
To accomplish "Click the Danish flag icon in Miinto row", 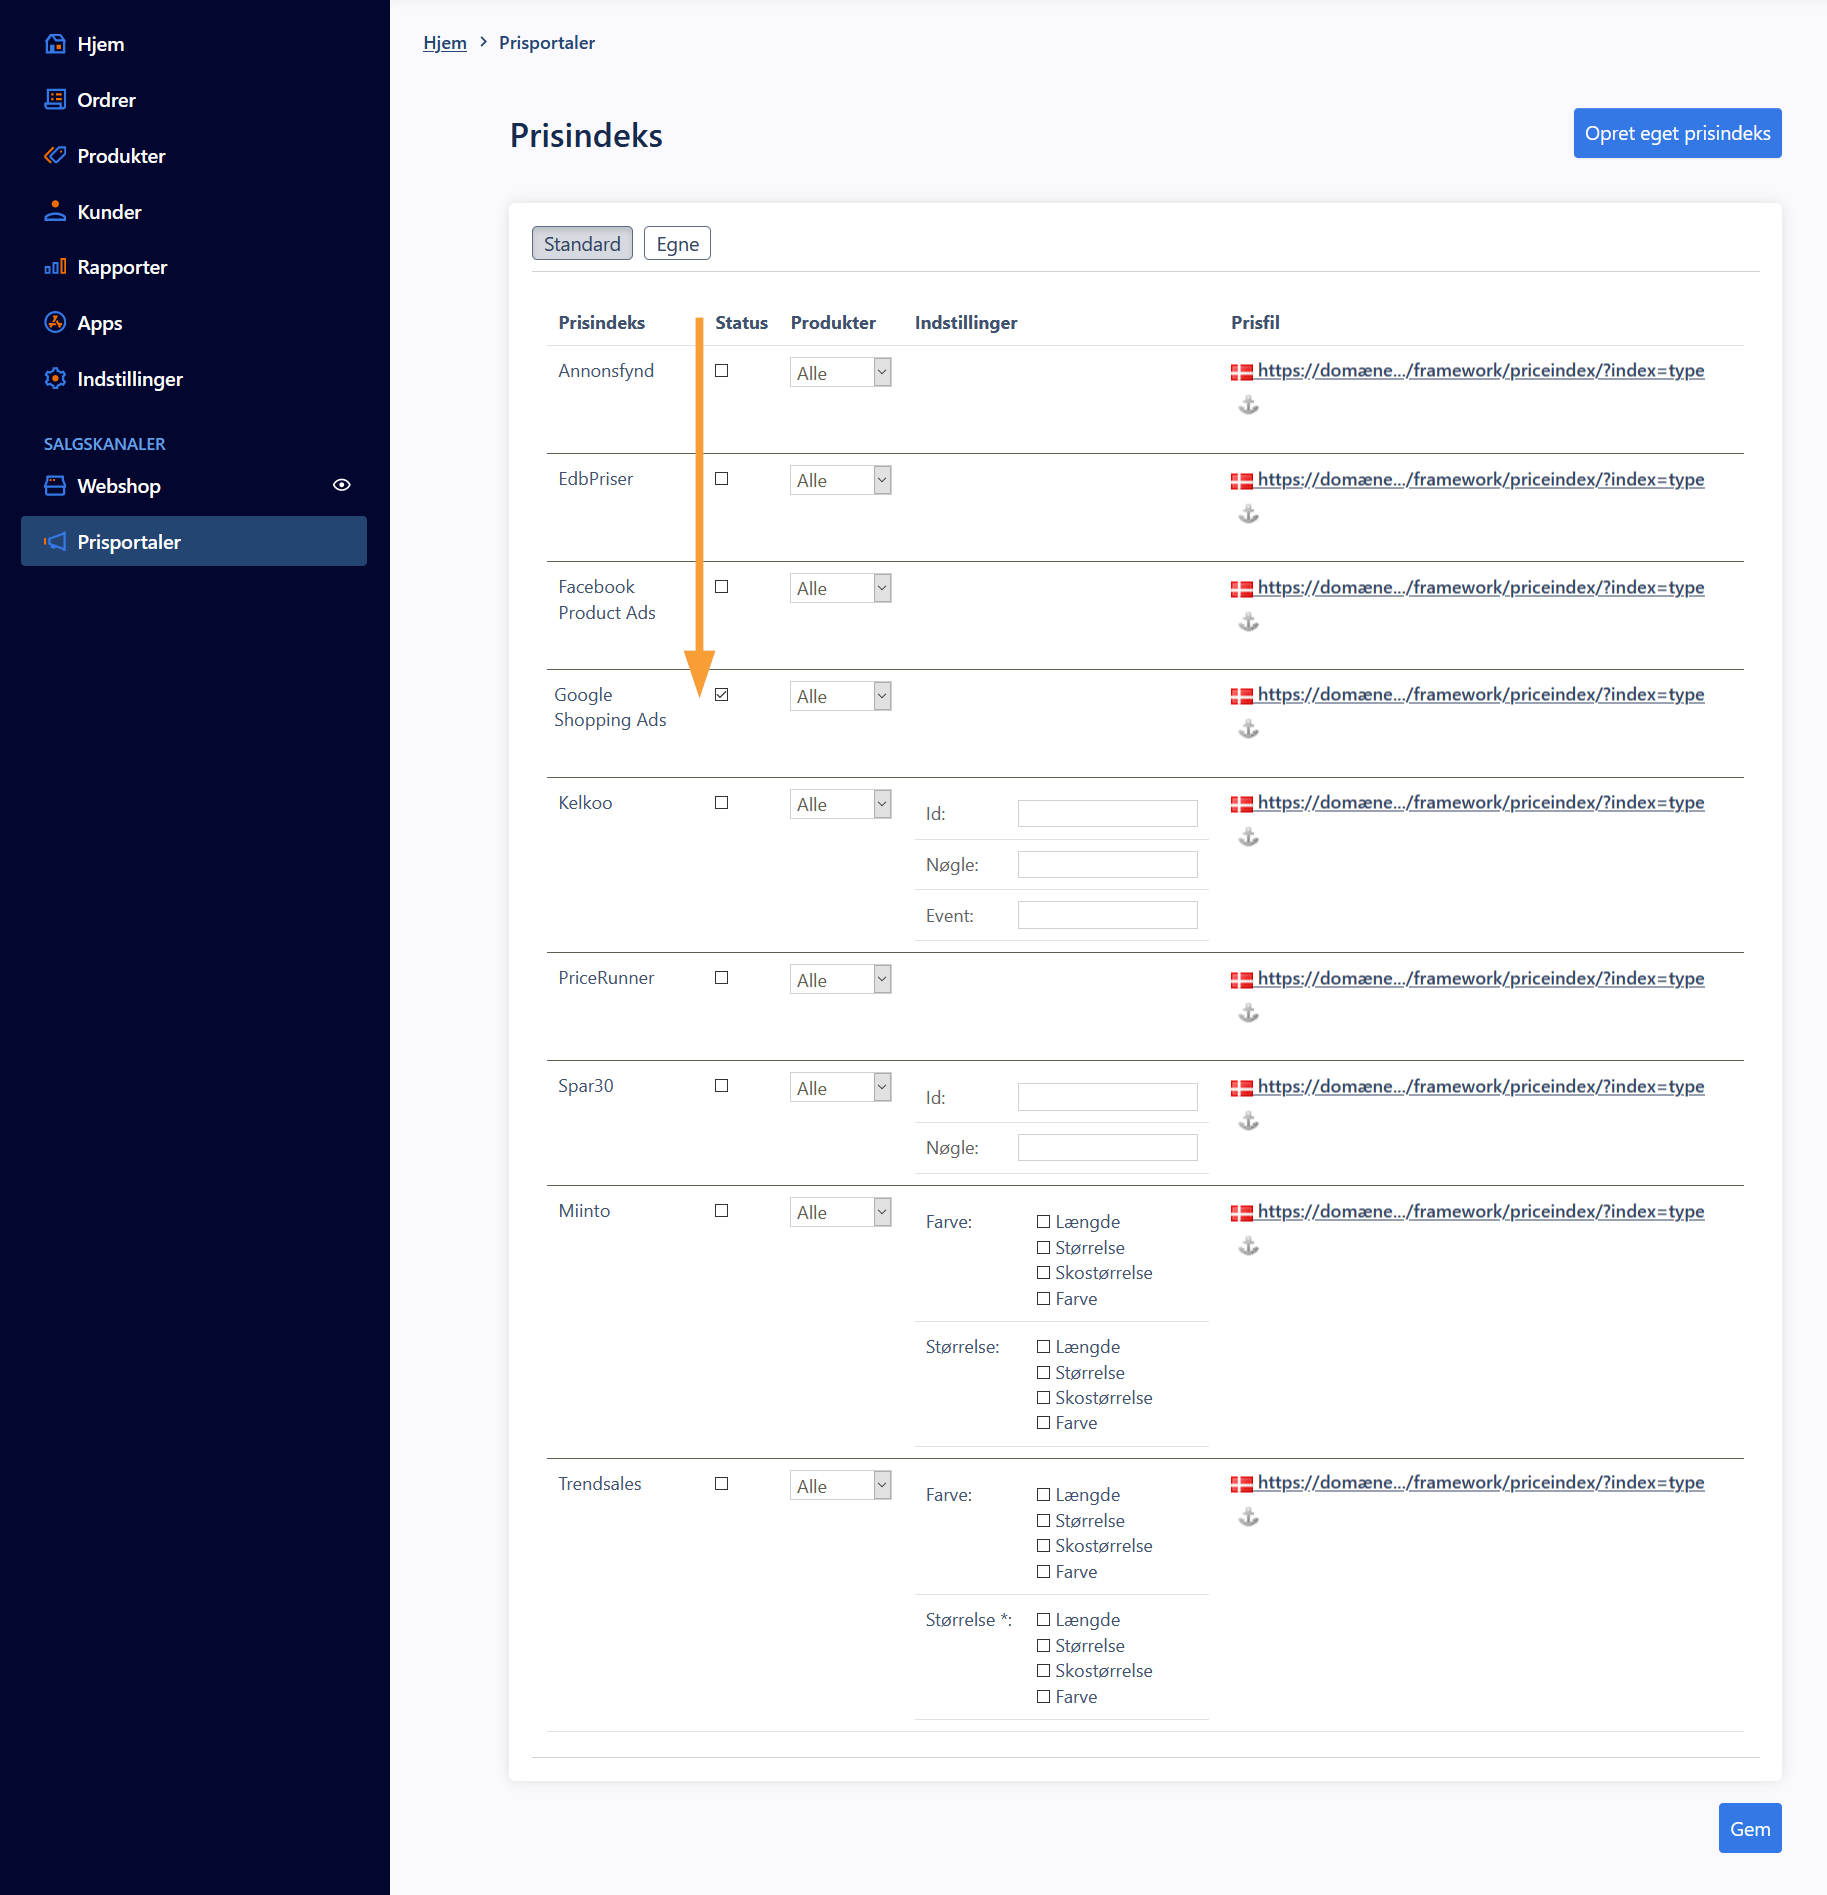I will [x=1242, y=1213].
